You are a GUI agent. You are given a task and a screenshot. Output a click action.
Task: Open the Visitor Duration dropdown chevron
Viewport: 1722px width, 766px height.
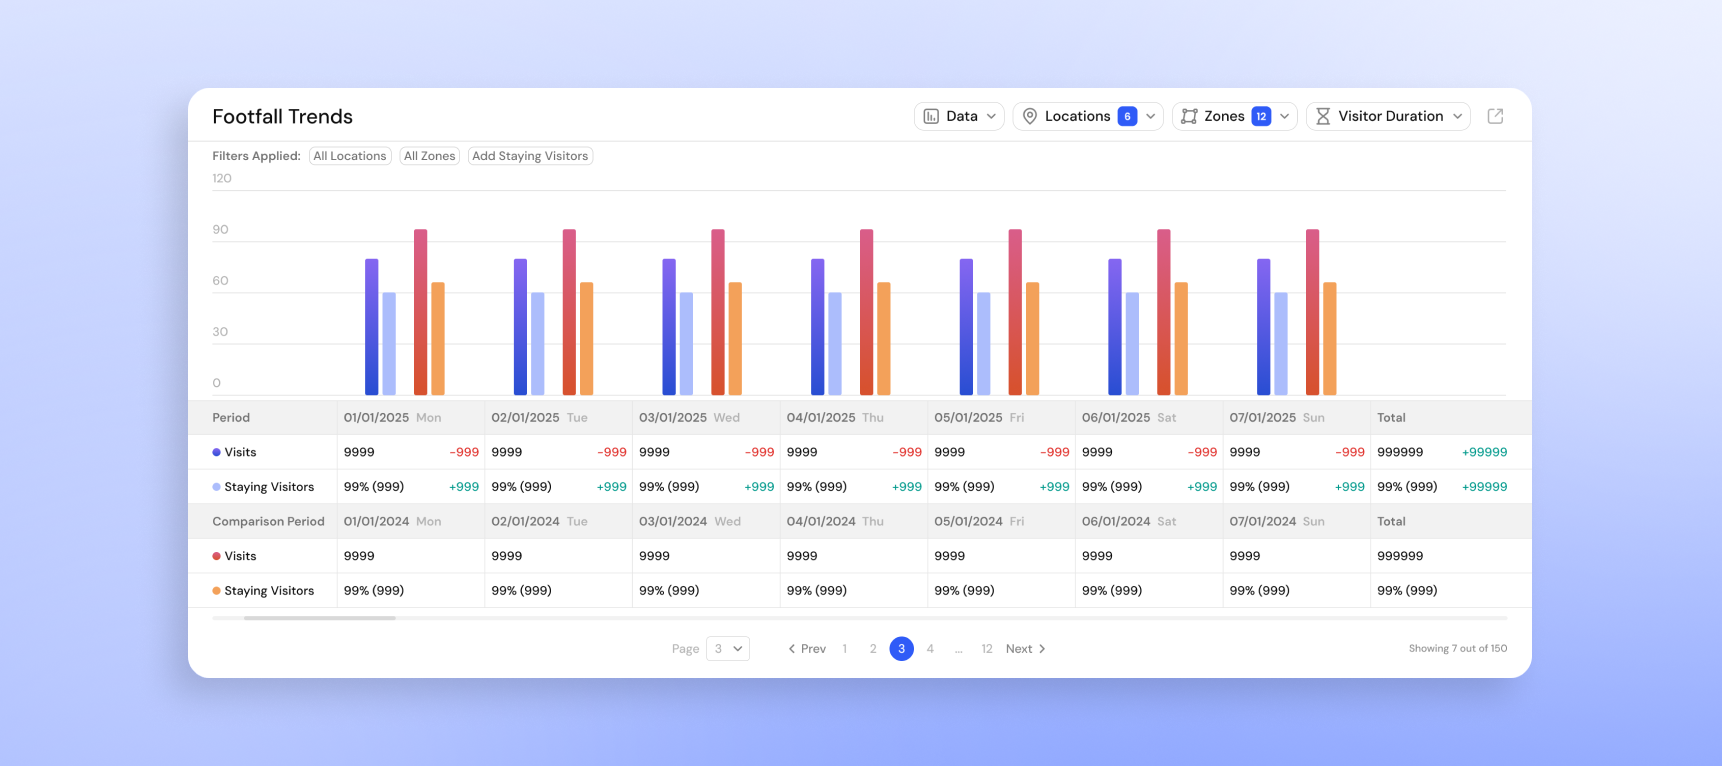(x=1457, y=116)
